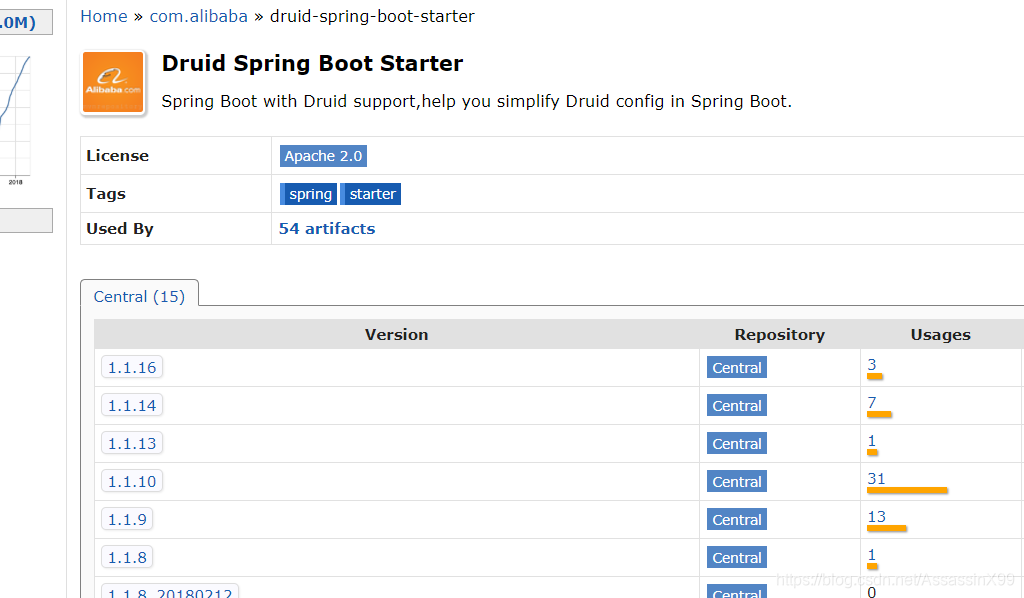Click Central repository badge for 1.1.14
Screen dimensions: 1024x598
click(x=737, y=405)
